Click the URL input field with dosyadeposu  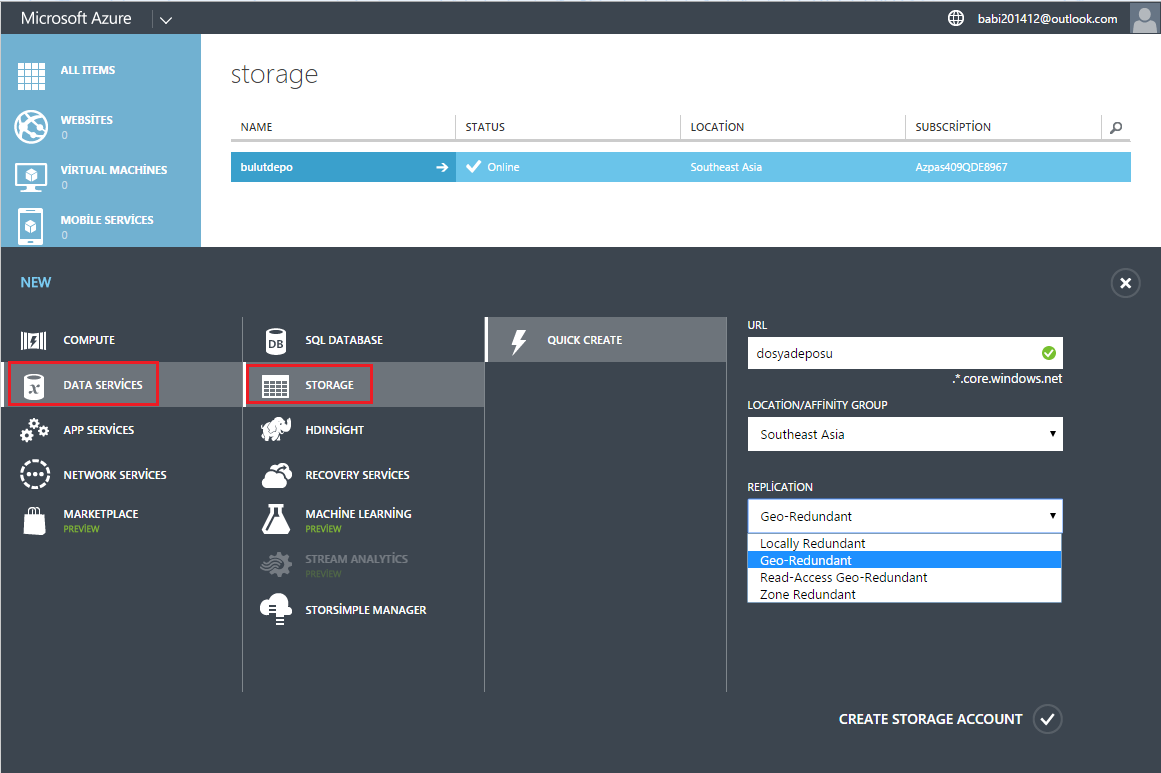pyautogui.click(x=905, y=353)
